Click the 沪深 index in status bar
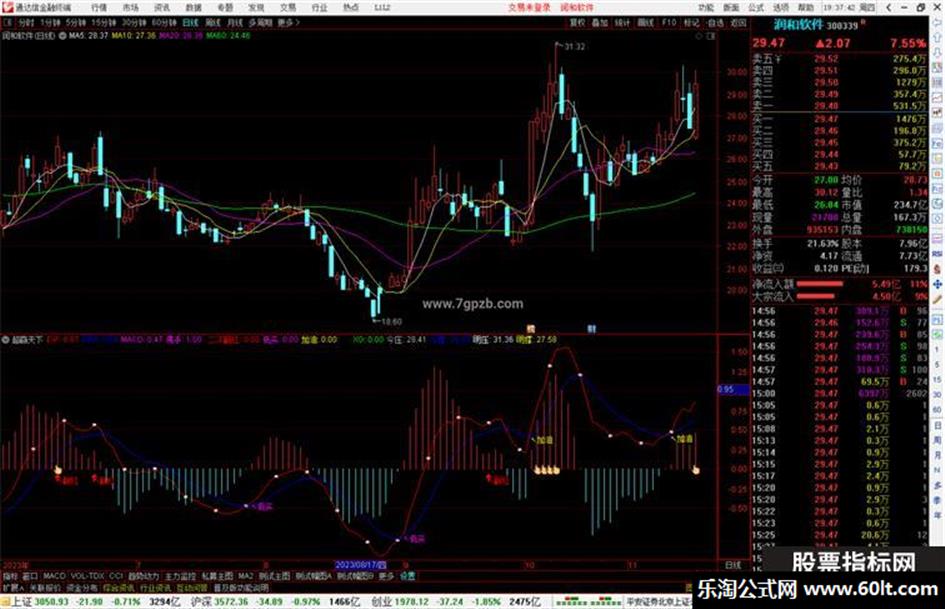The height and width of the screenshot is (609, 945). [x=200, y=602]
